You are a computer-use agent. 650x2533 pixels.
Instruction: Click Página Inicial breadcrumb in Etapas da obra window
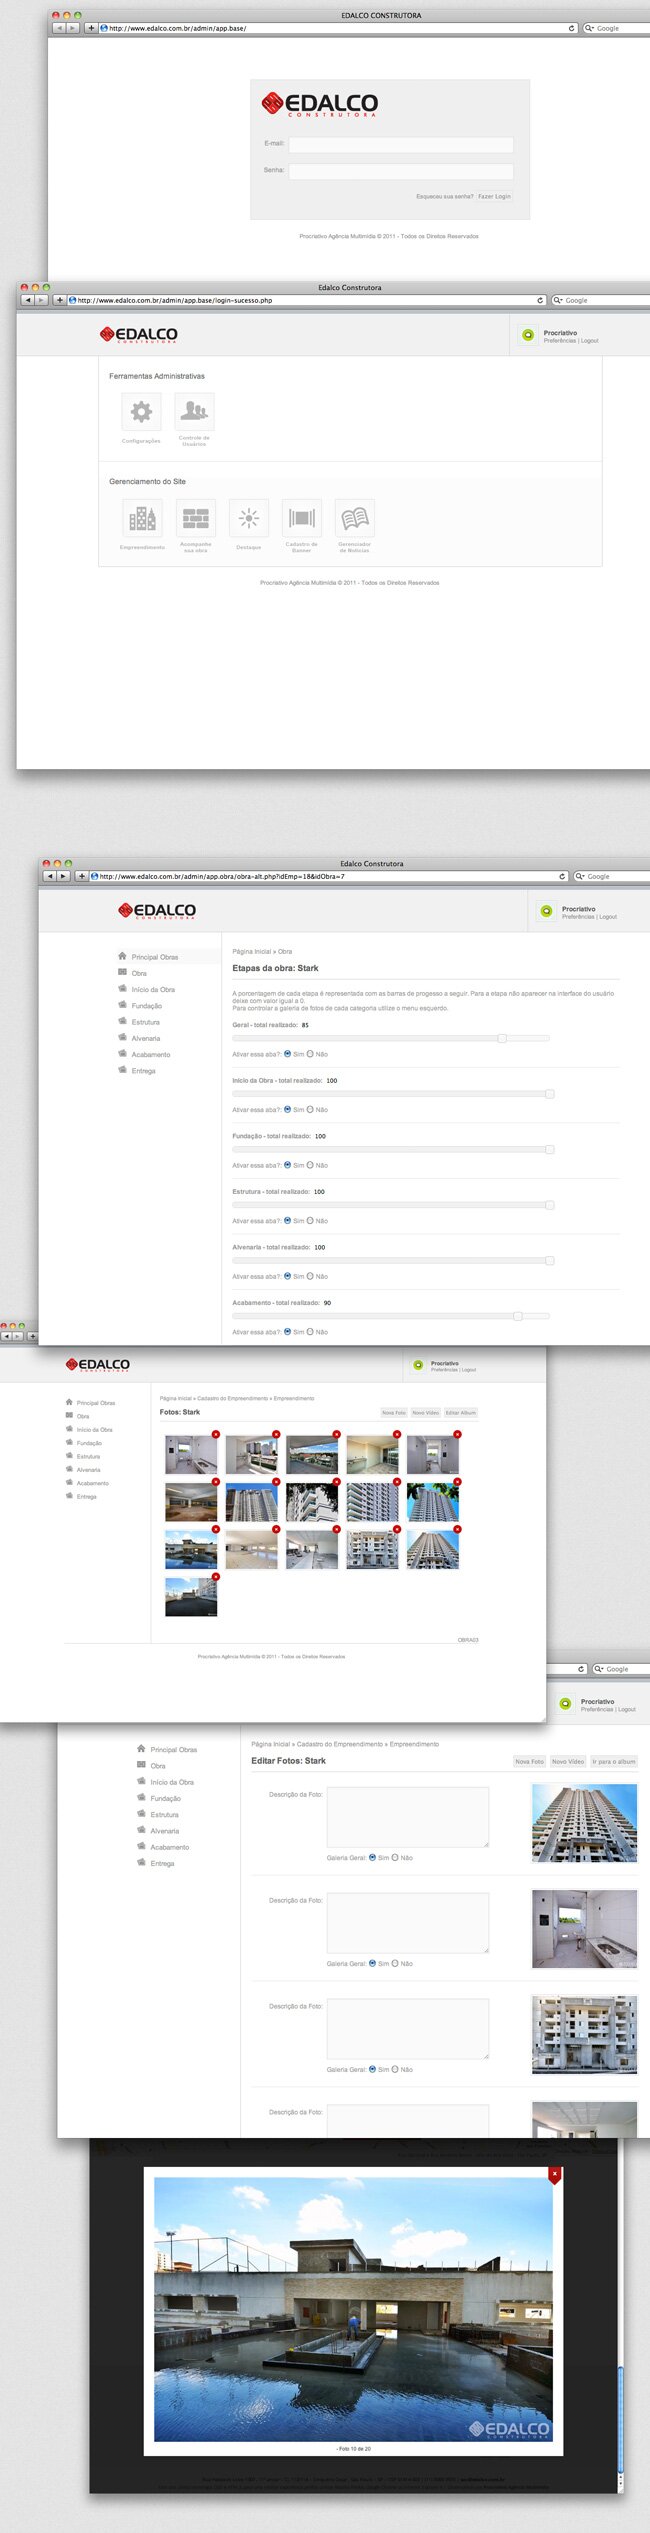252,951
